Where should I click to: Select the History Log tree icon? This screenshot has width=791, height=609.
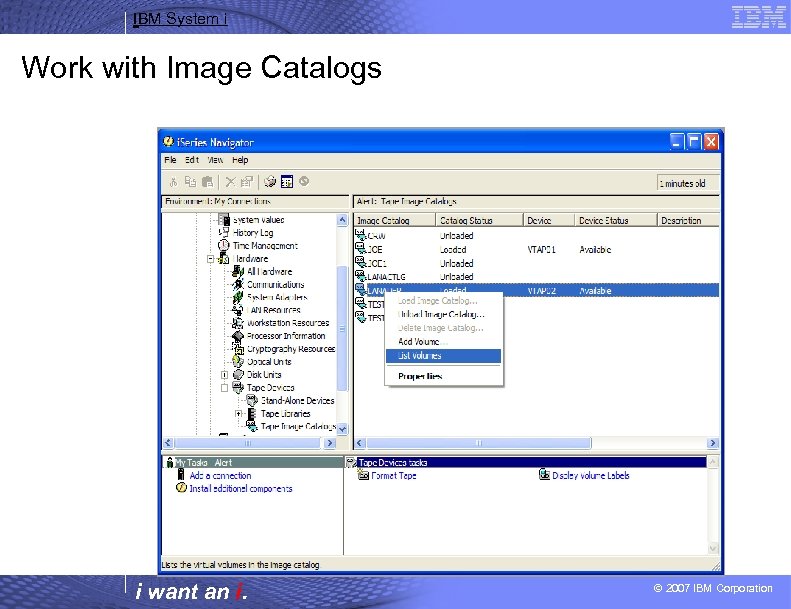point(224,233)
